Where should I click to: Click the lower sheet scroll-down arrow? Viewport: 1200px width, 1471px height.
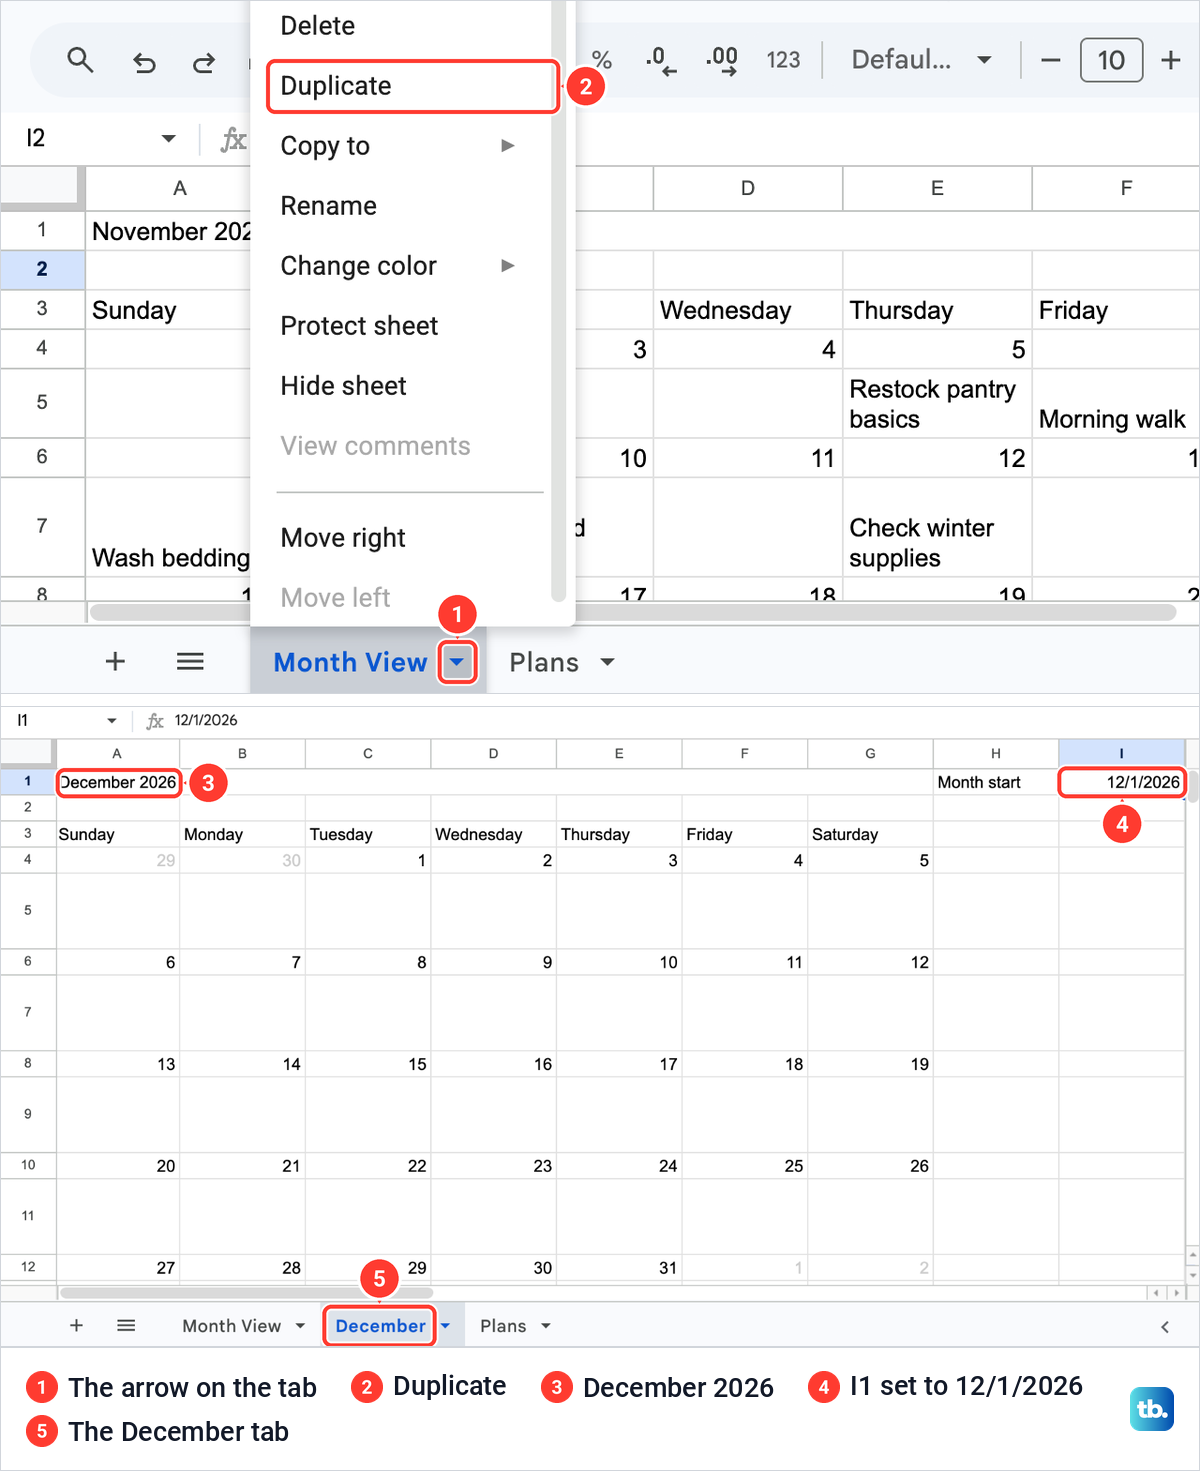click(1192, 1276)
